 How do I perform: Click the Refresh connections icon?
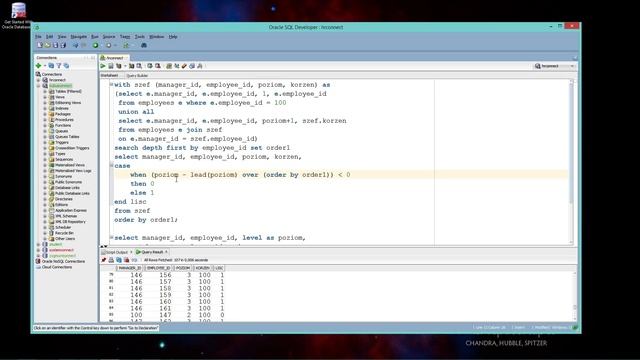pyautogui.click(x=51, y=66)
